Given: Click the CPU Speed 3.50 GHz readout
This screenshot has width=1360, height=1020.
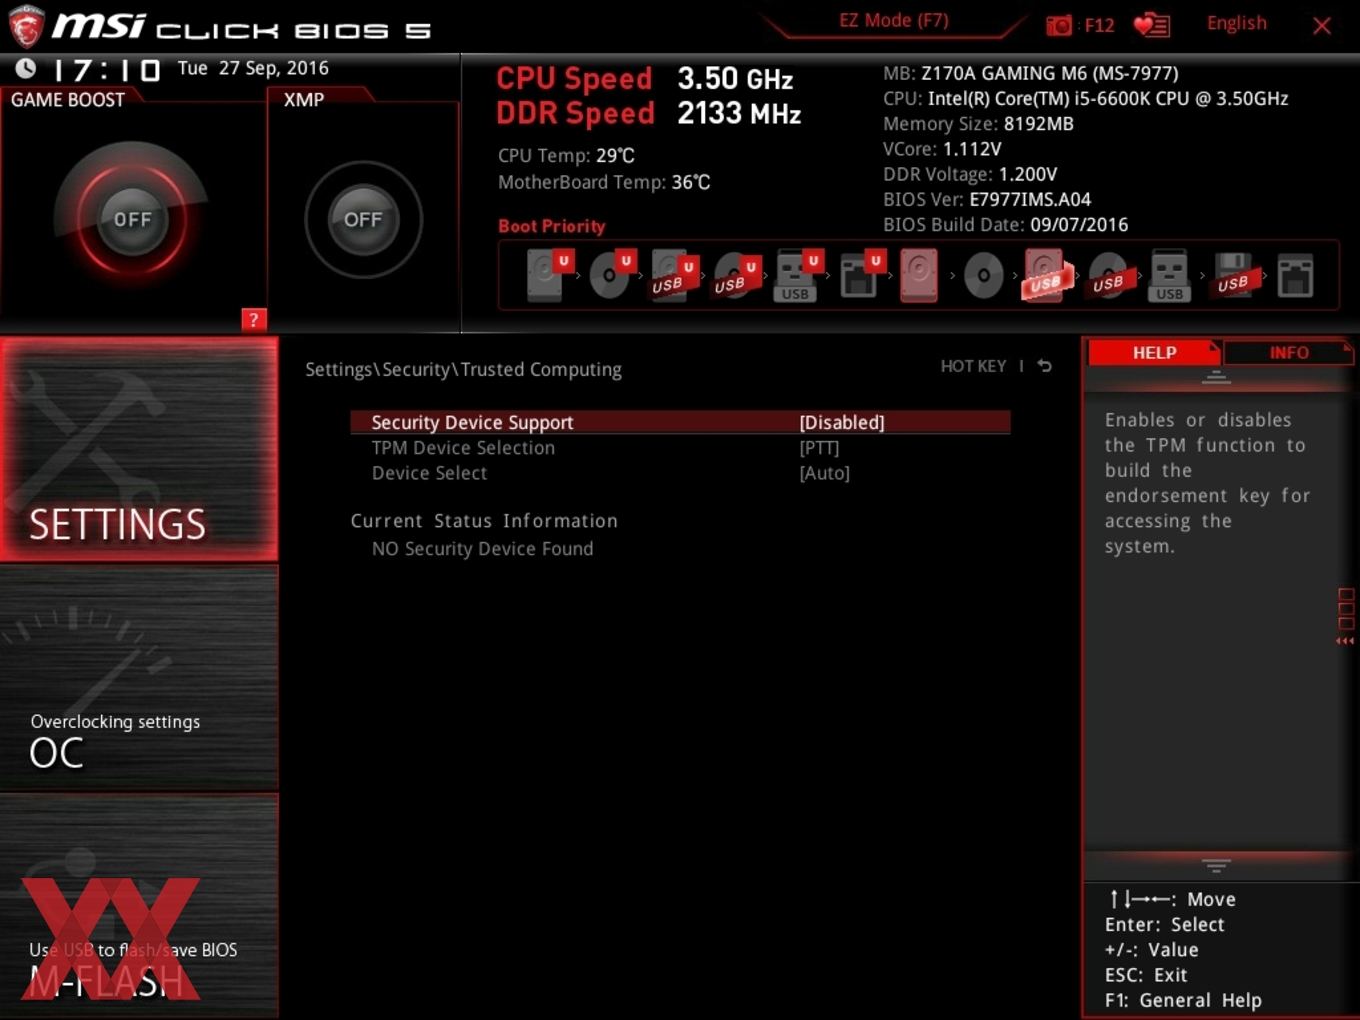Looking at the screenshot, I should [645, 78].
